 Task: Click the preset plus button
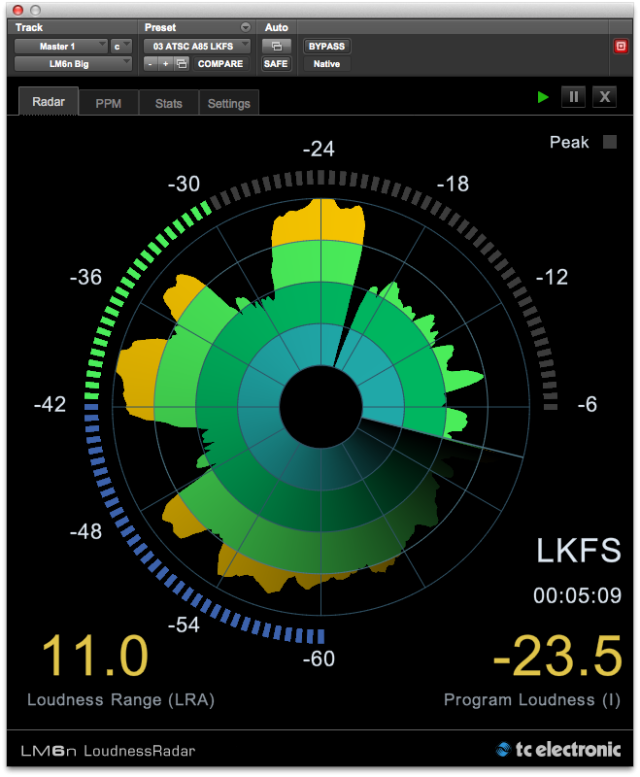click(165, 64)
